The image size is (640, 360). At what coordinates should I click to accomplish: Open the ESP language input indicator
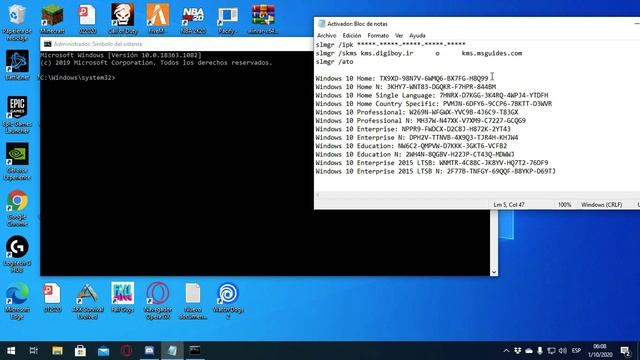click(576, 351)
